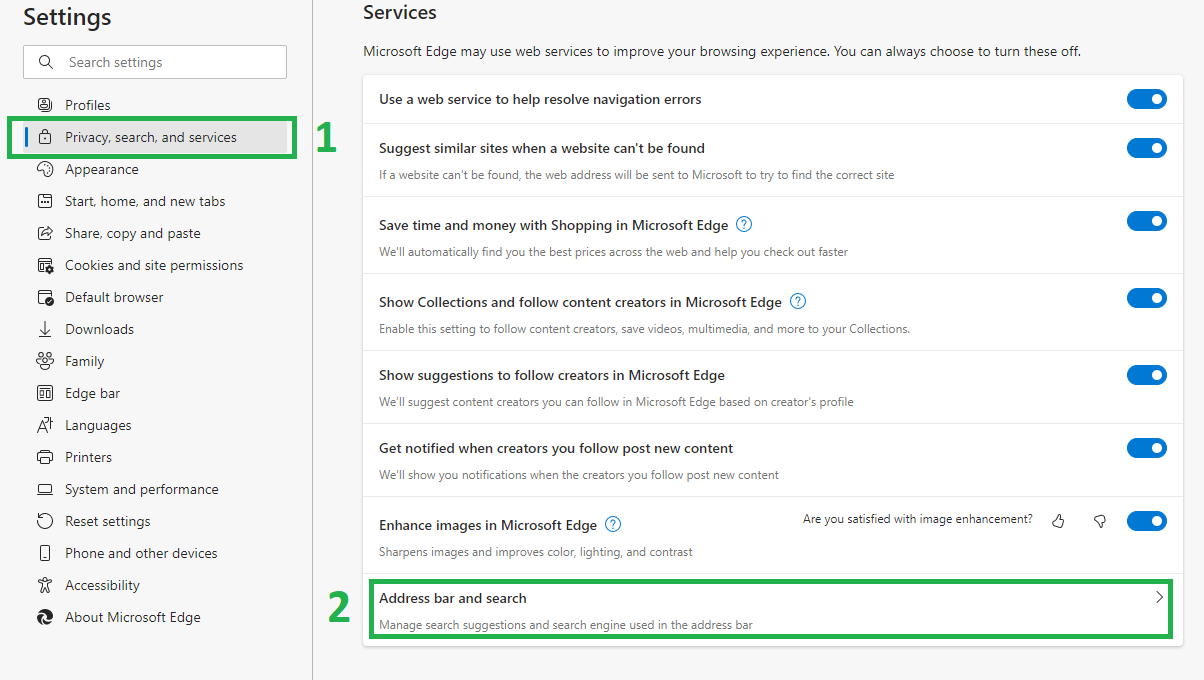Click the System and performance icon
This screenshot has width=1204, height=680.
coord(45,489)
